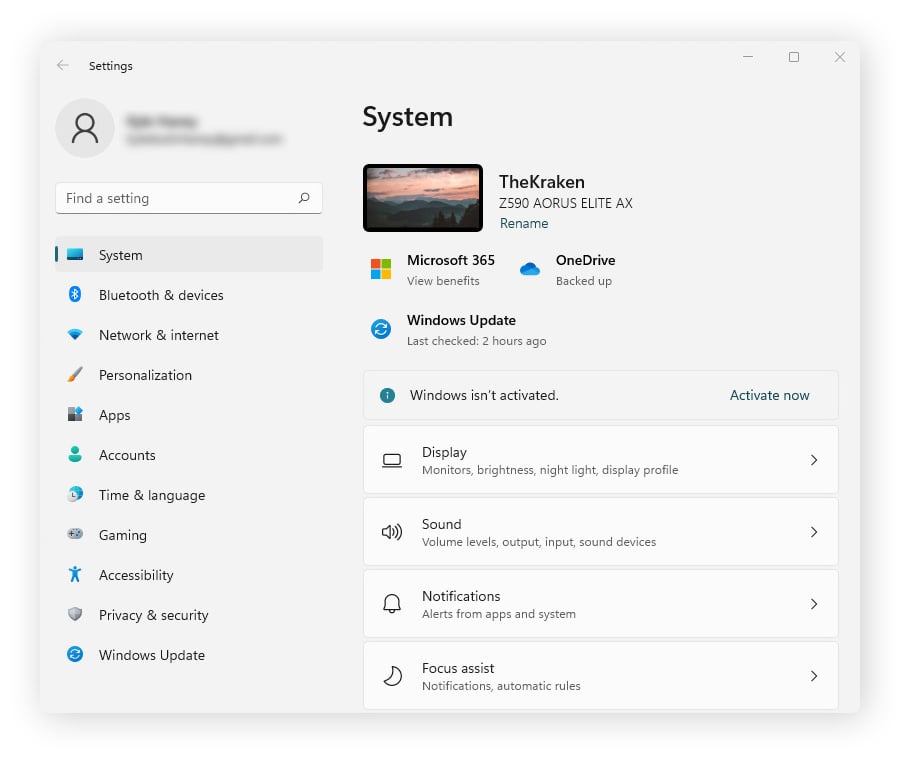Click the OneDrive cloud icon
Viewport: 904px width, 760px height.
[x=530, y=269]
